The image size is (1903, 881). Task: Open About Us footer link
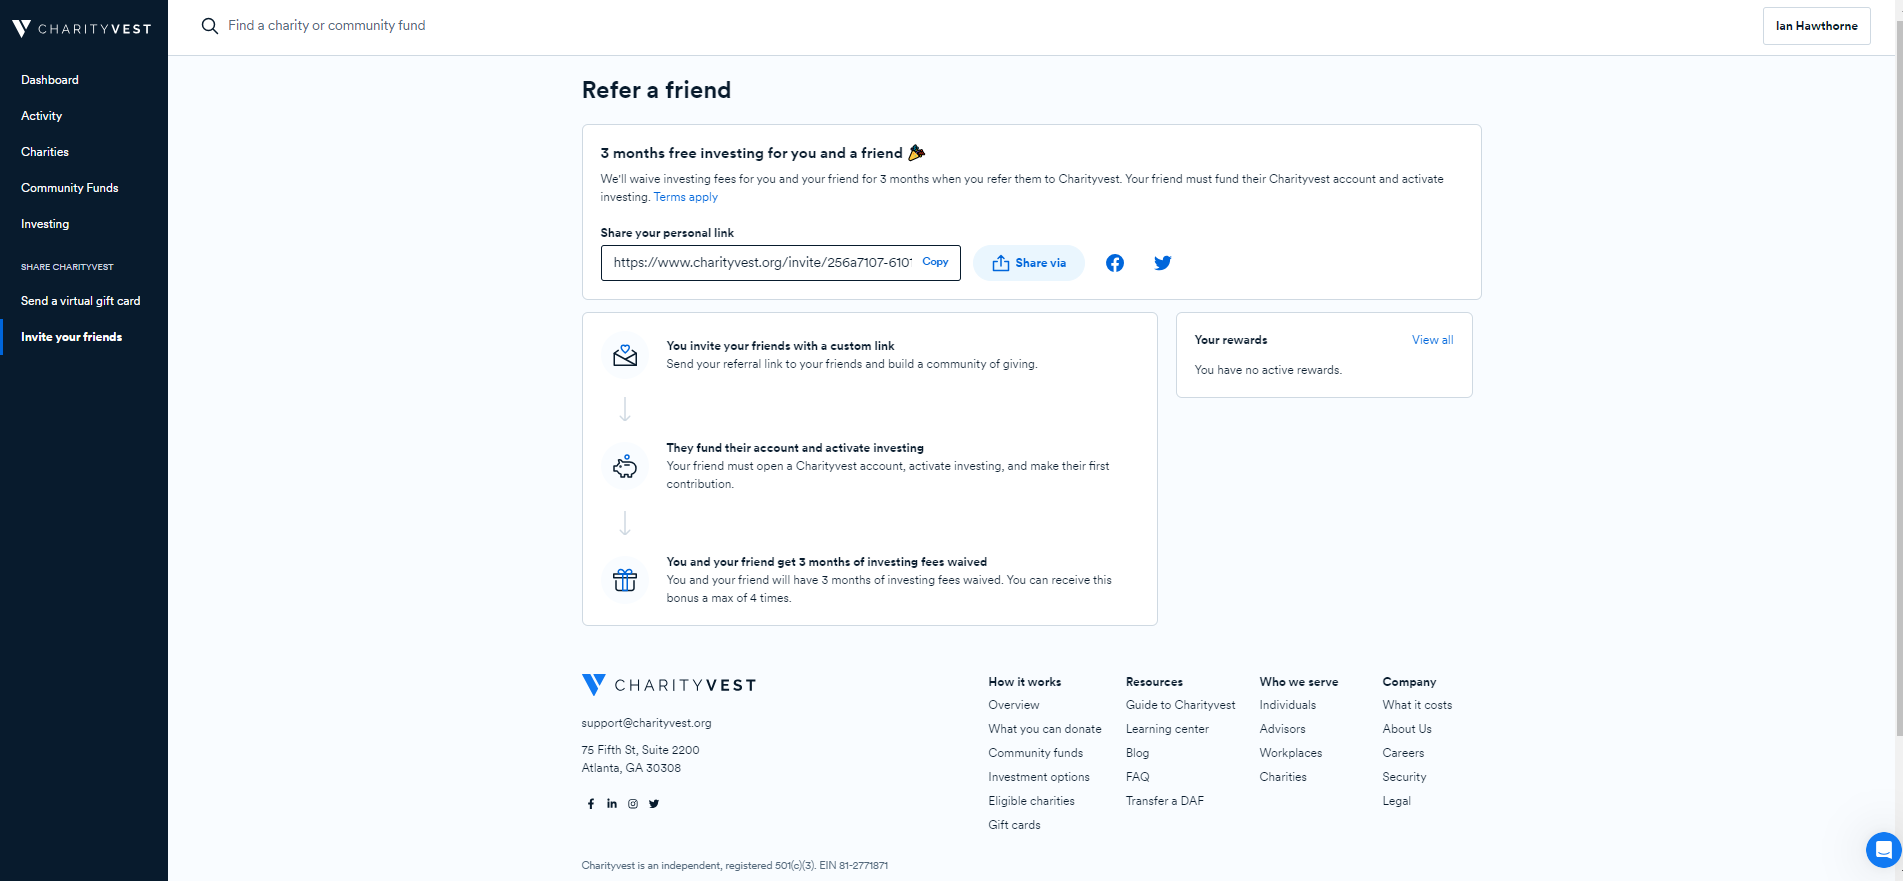pos(1407,729)
